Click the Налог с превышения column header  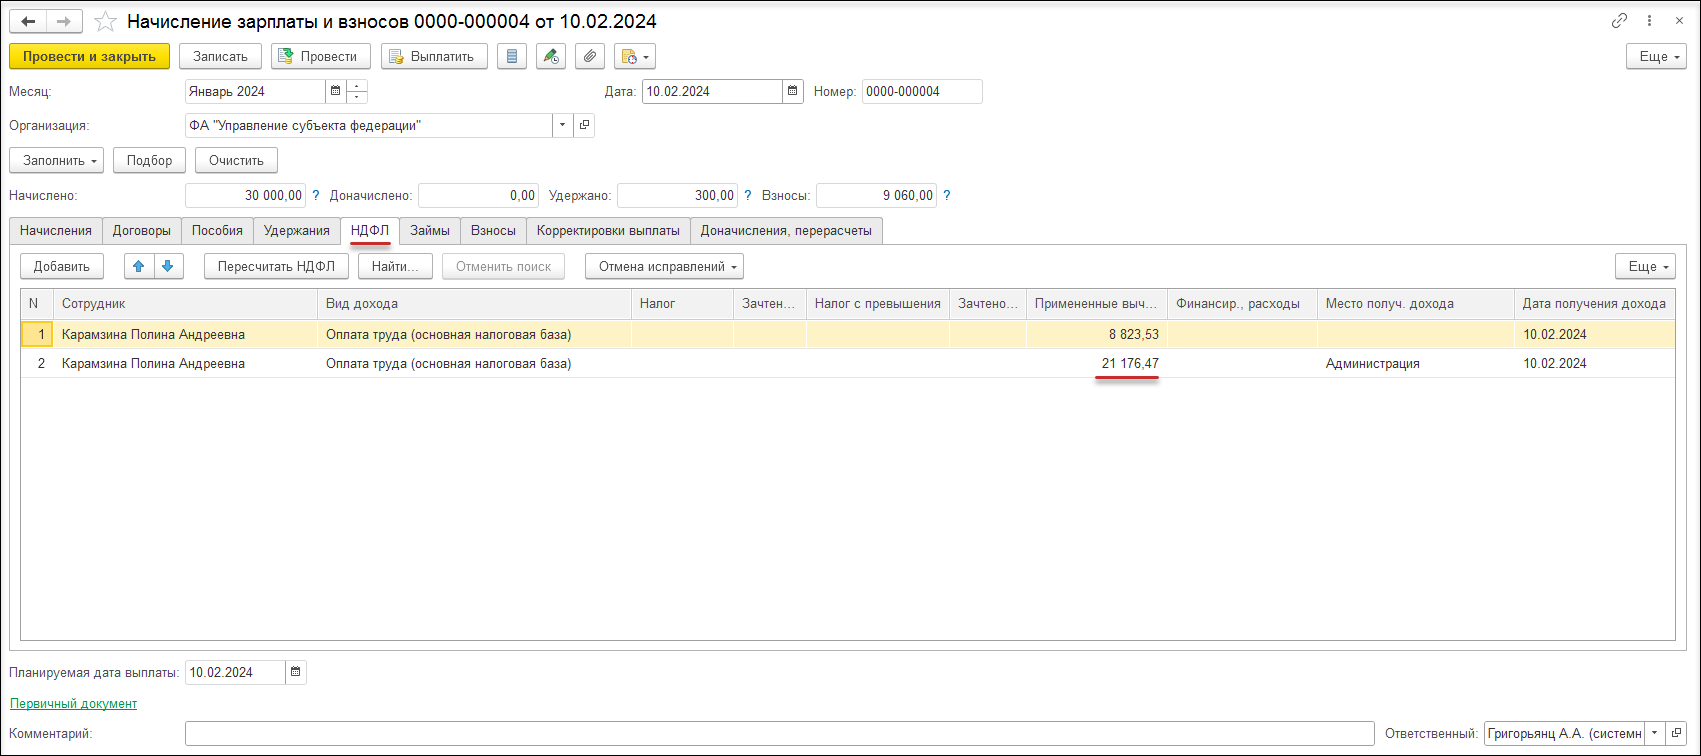878,303
